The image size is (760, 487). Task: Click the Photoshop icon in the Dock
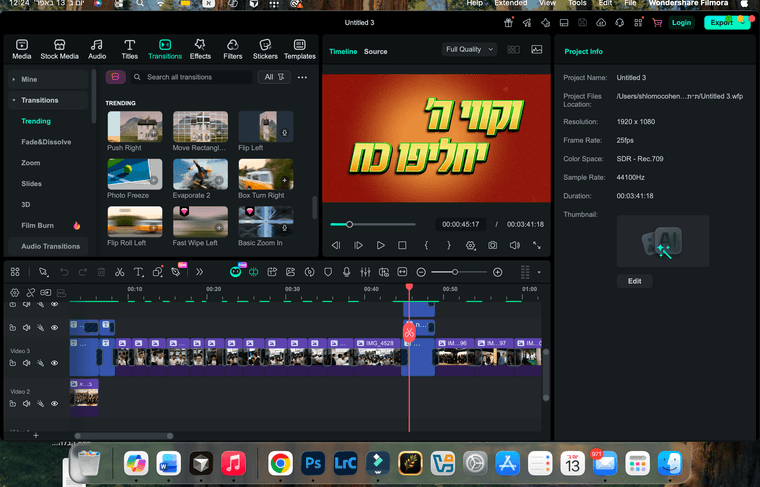point(313,463)
